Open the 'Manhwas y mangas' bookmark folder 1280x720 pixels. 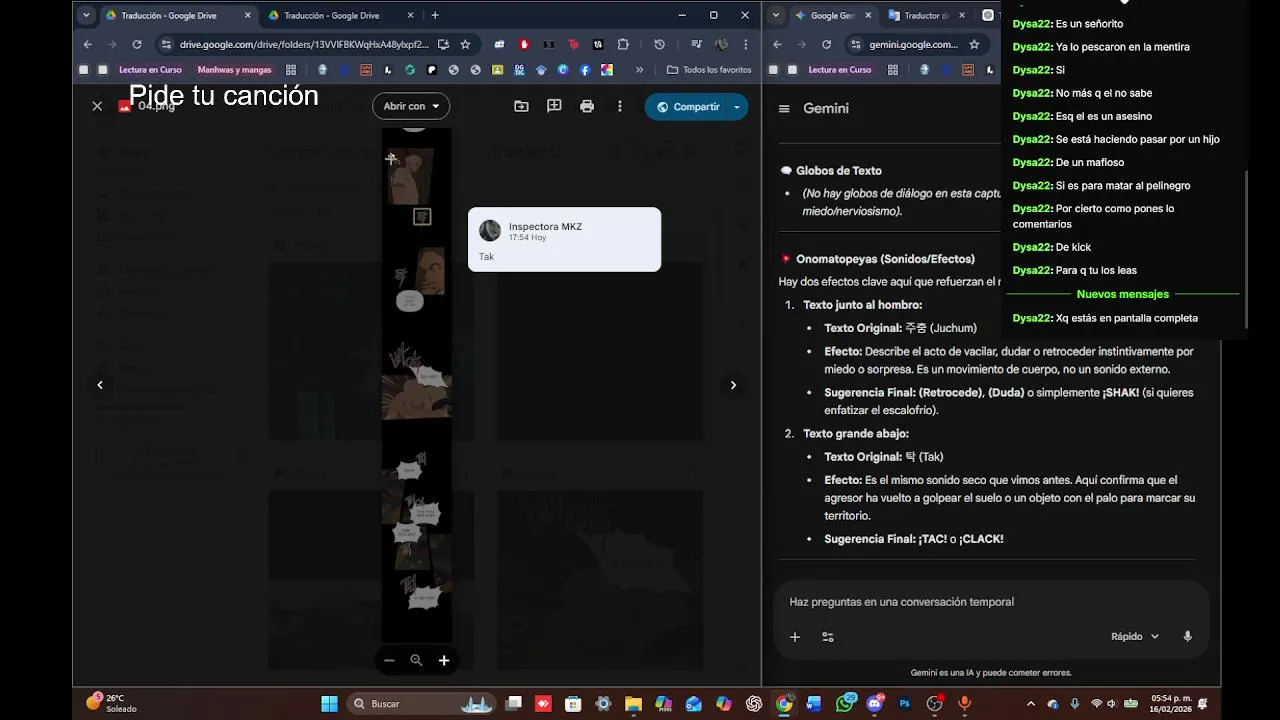click(234, 70)
